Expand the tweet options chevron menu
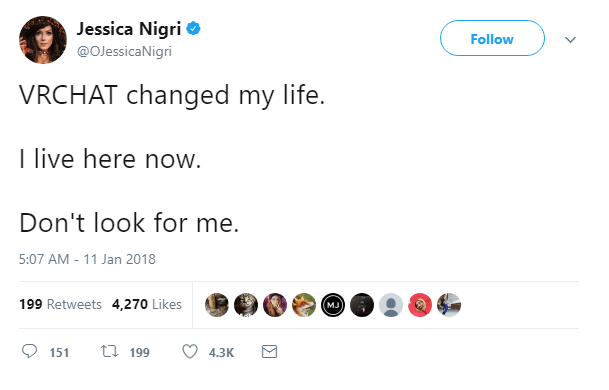Screen dimensions: 609x390 click(x=570, y=39)
